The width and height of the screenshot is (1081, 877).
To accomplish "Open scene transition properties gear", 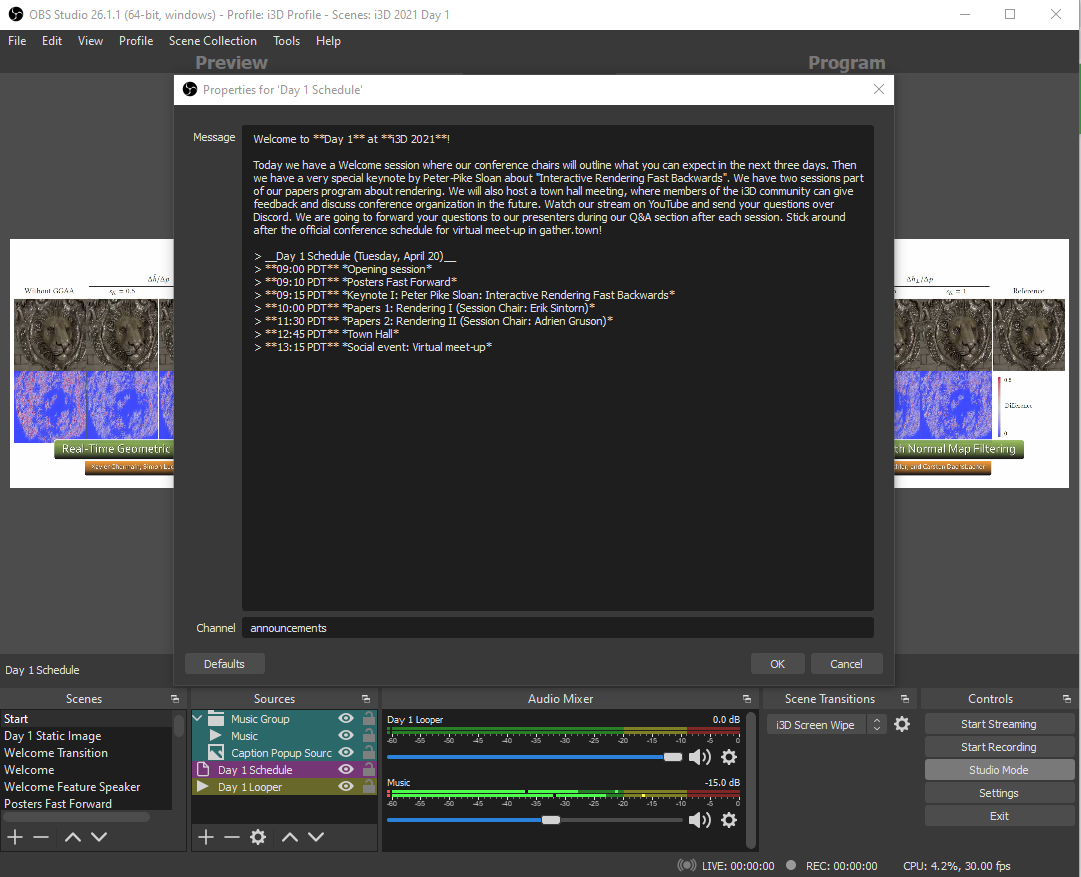I will point(902,724).
